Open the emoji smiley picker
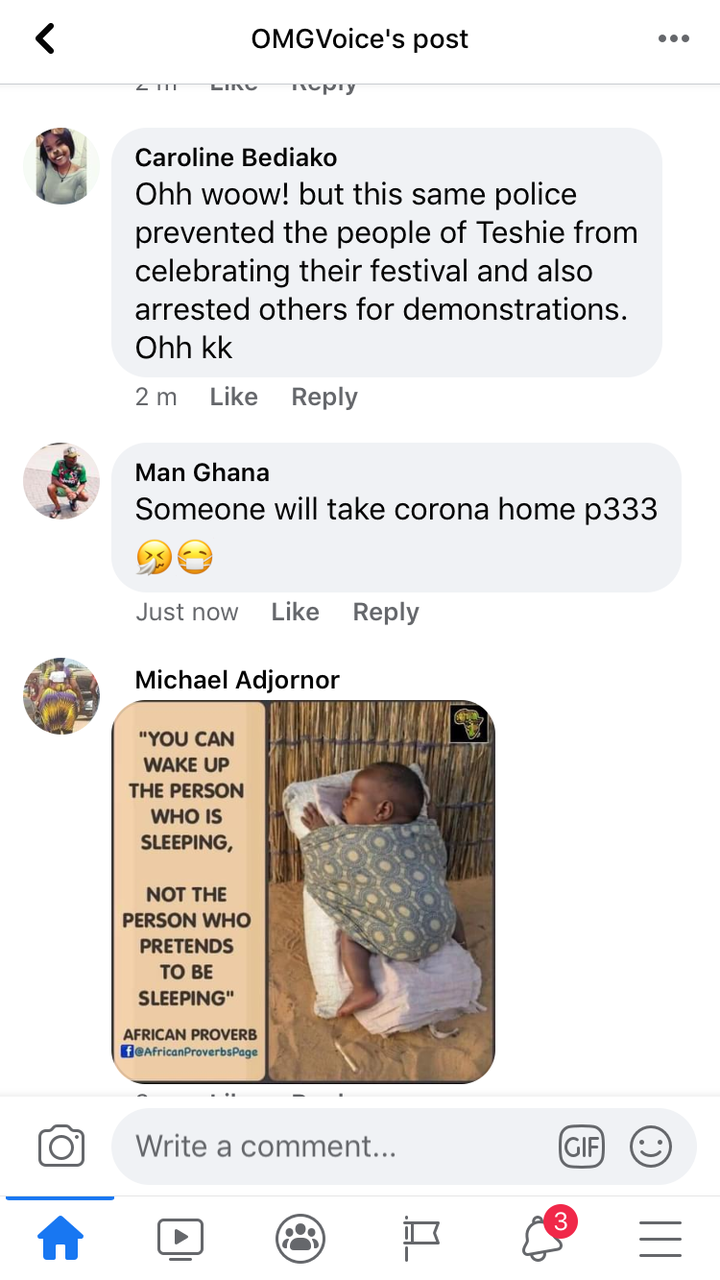 (651, 1146)
